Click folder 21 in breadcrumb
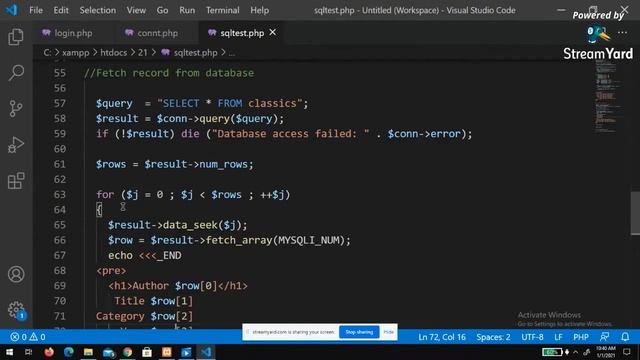 coord(142,53)
